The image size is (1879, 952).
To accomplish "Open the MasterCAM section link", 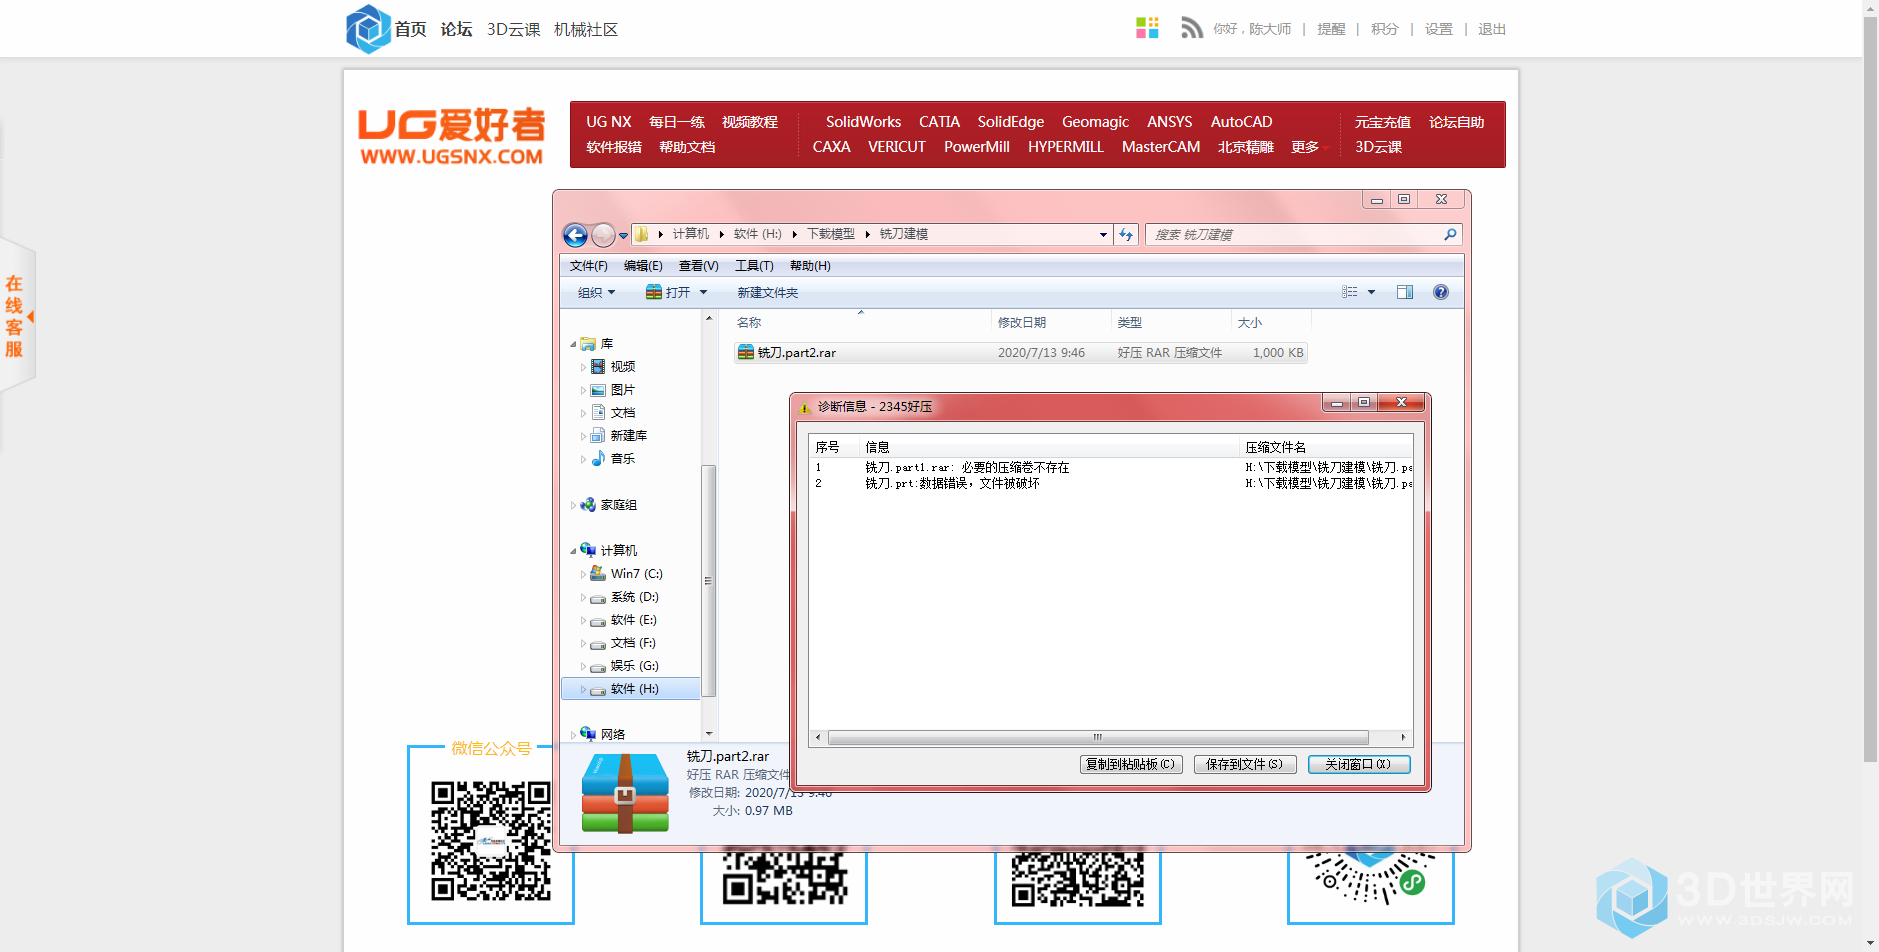I will [x=1160, y=147].
